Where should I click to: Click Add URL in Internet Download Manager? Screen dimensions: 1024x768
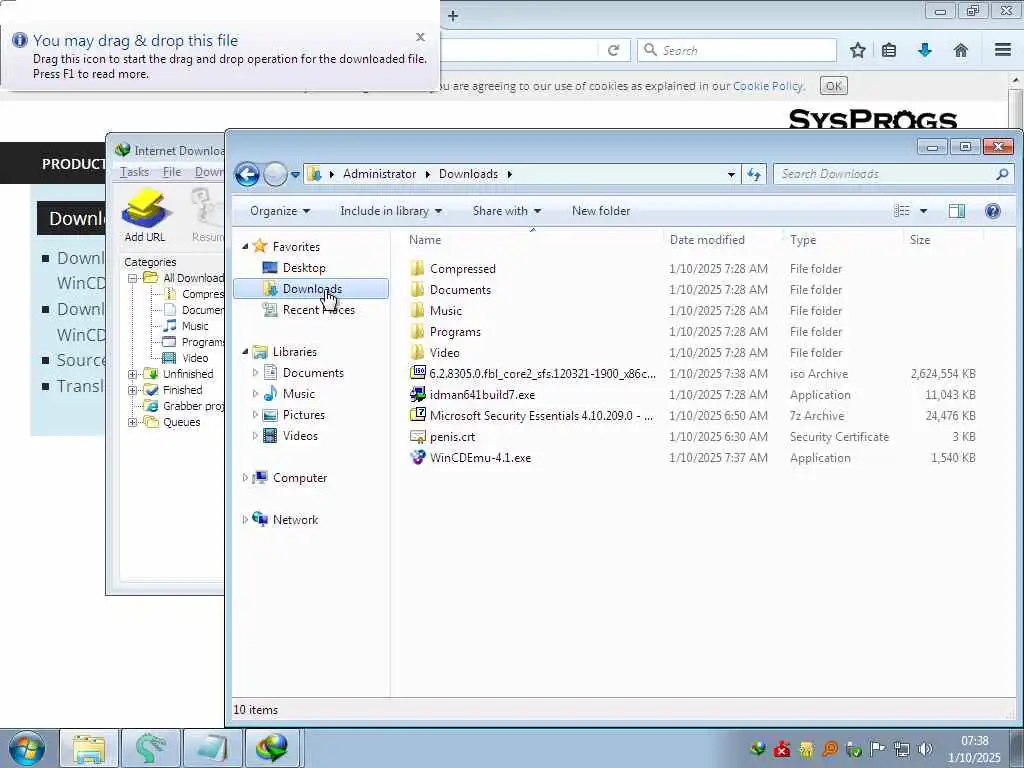145,216
